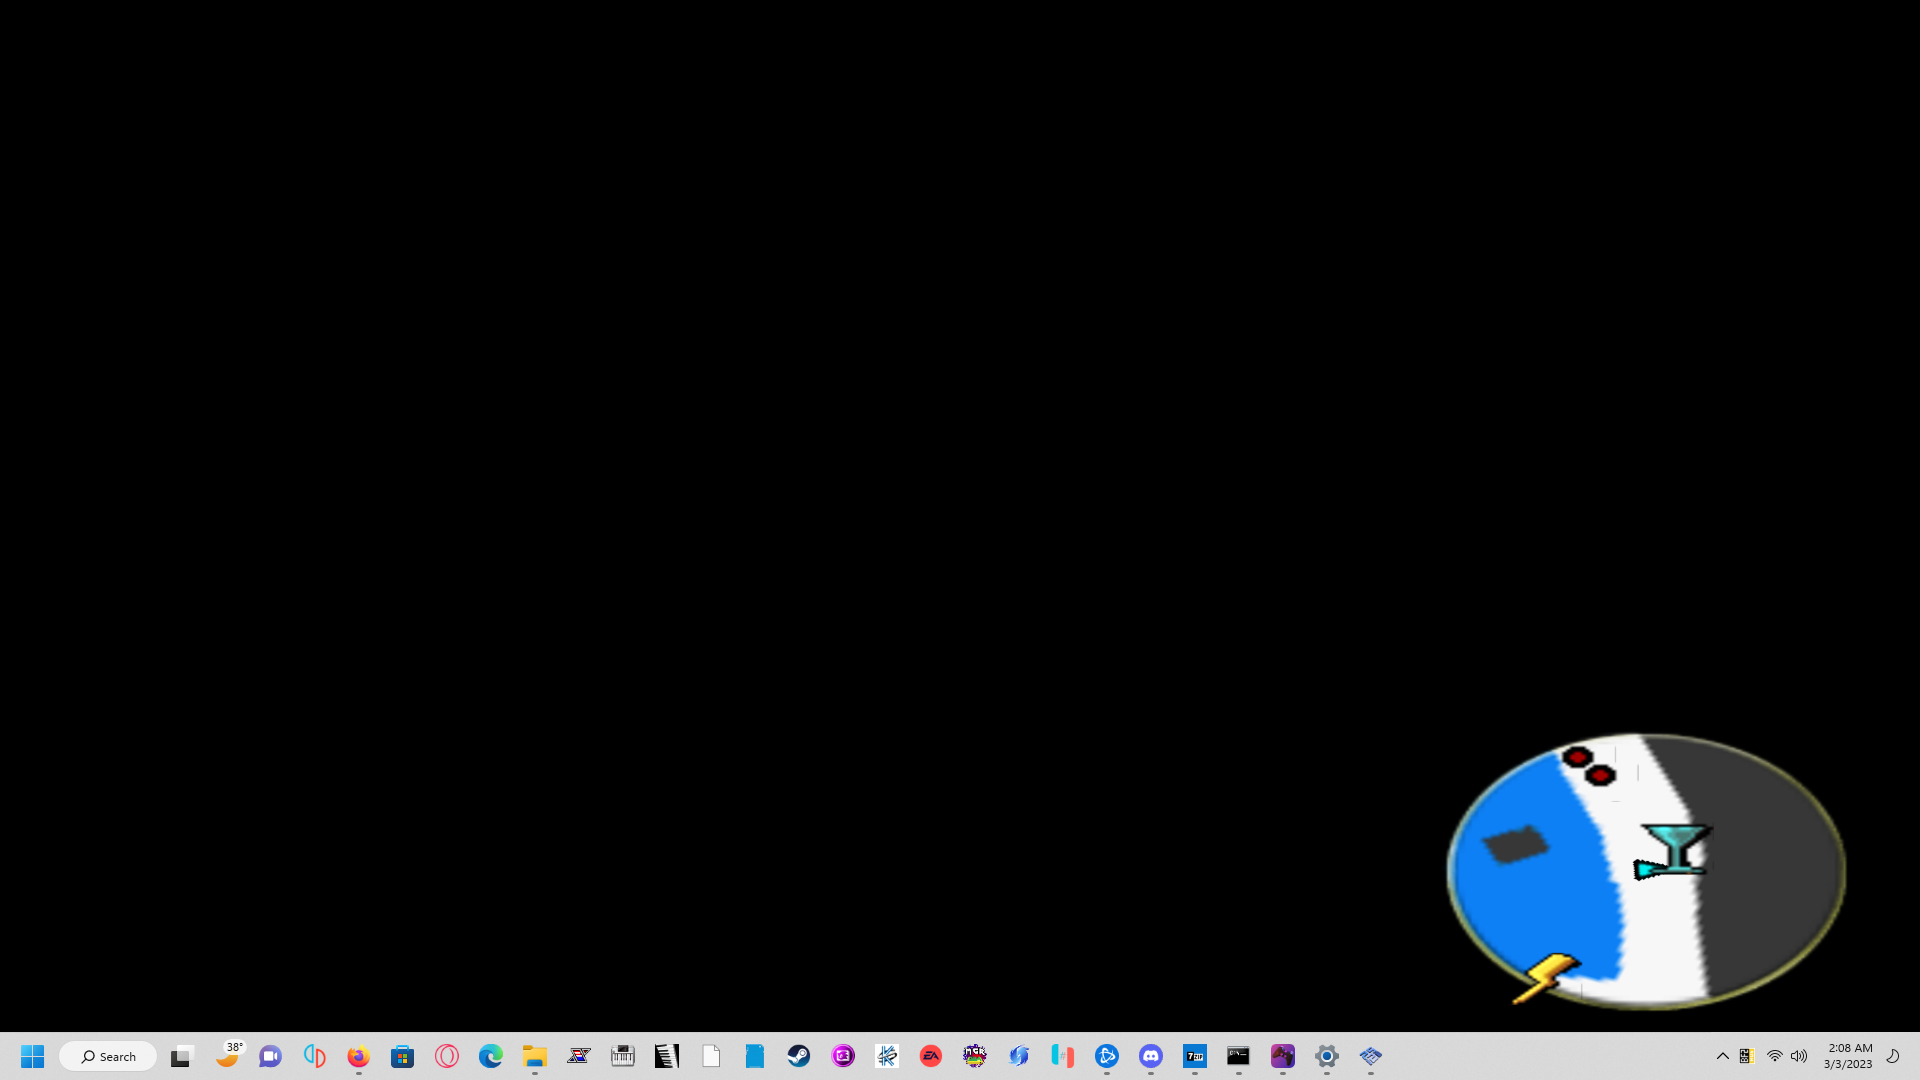Open Microsoft Edge

(x=489, y=1055)
